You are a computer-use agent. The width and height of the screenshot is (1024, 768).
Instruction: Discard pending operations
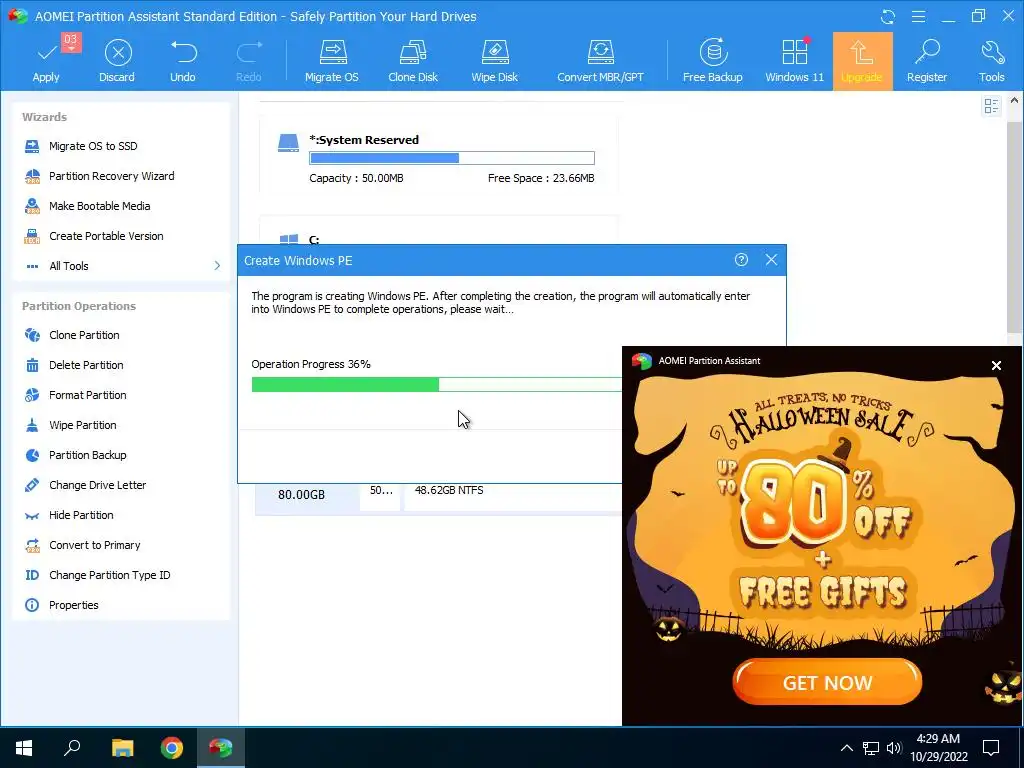tap(118, 61)
